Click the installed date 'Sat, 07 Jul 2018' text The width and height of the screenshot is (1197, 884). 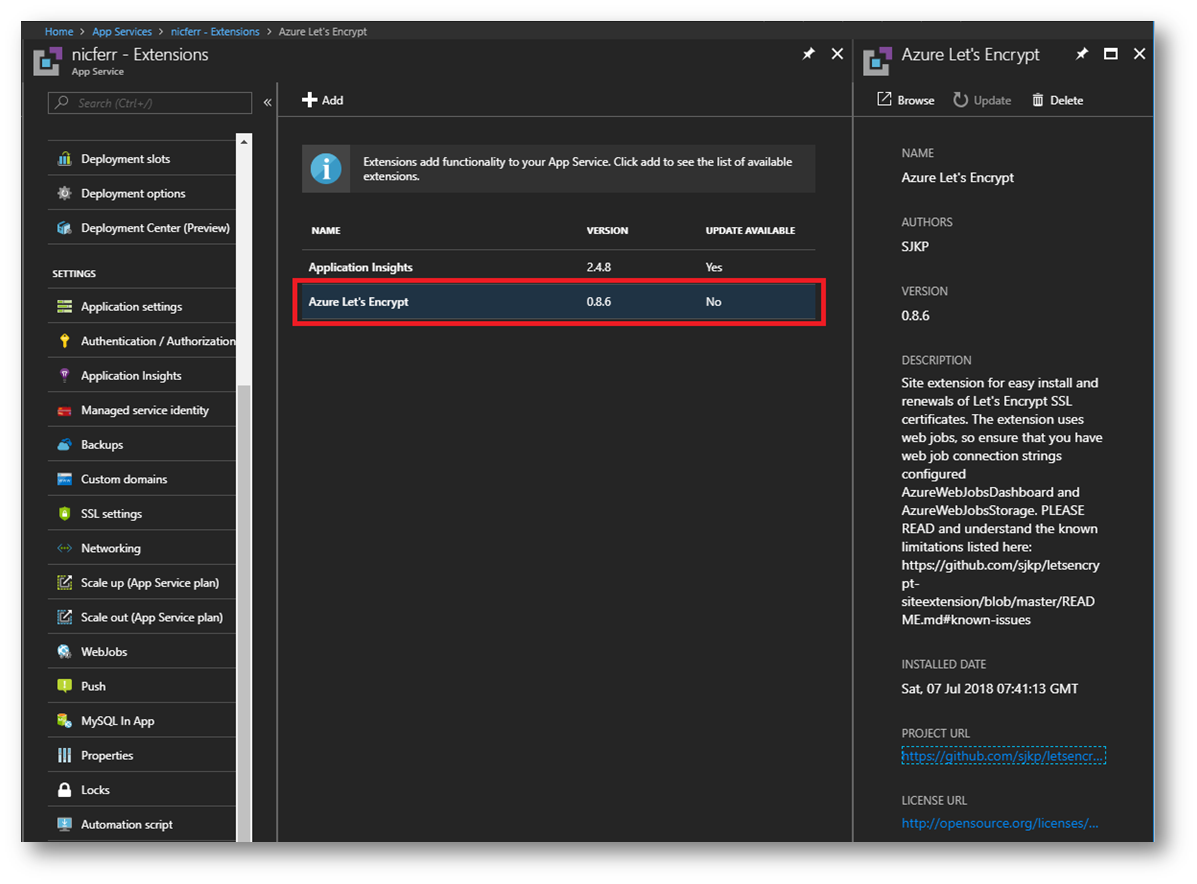click(x=989, y=689)
